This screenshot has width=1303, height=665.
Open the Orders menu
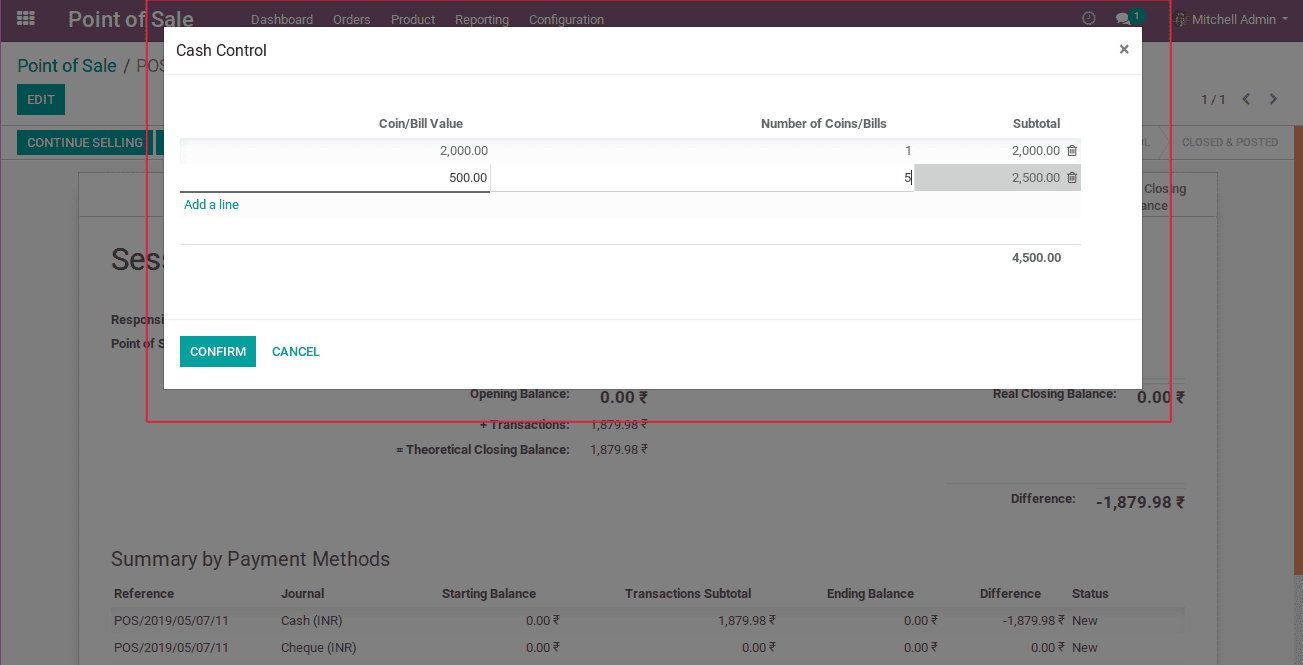point(352,19)
